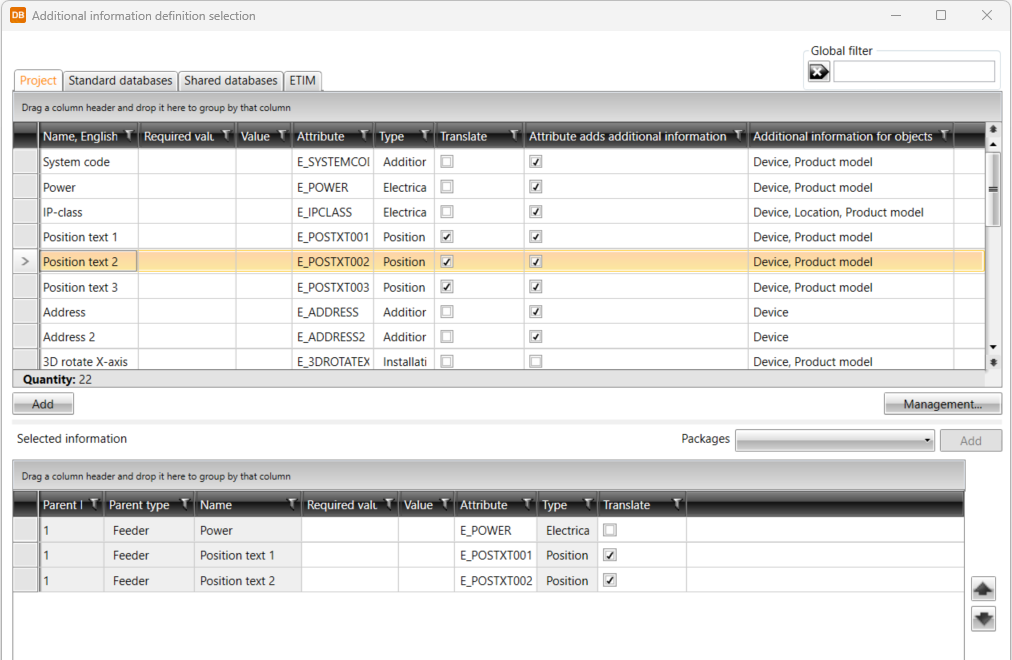
Task: Click filter icon on upper Attribute column
Action: pyautogui.click(x=364, y=136)
